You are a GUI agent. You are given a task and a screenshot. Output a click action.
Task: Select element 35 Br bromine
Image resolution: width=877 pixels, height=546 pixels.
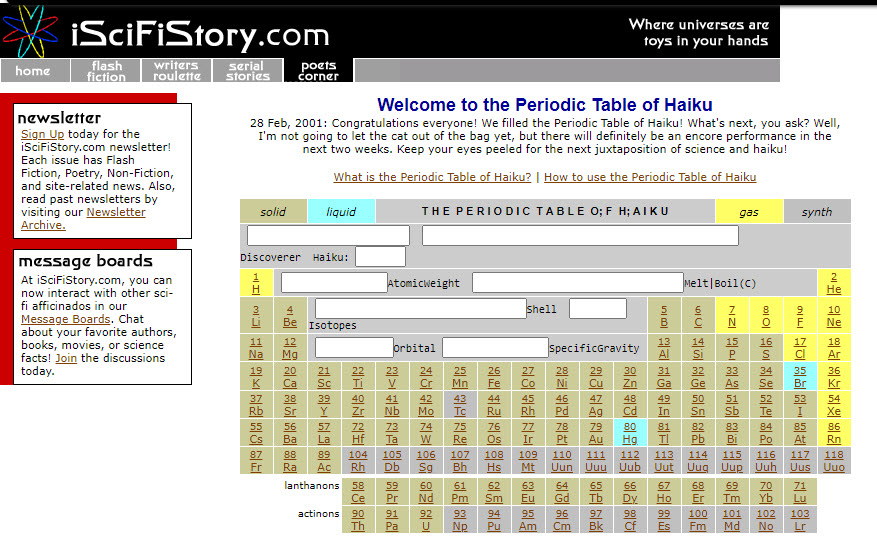pyautogui.click(x=800, y=377)
